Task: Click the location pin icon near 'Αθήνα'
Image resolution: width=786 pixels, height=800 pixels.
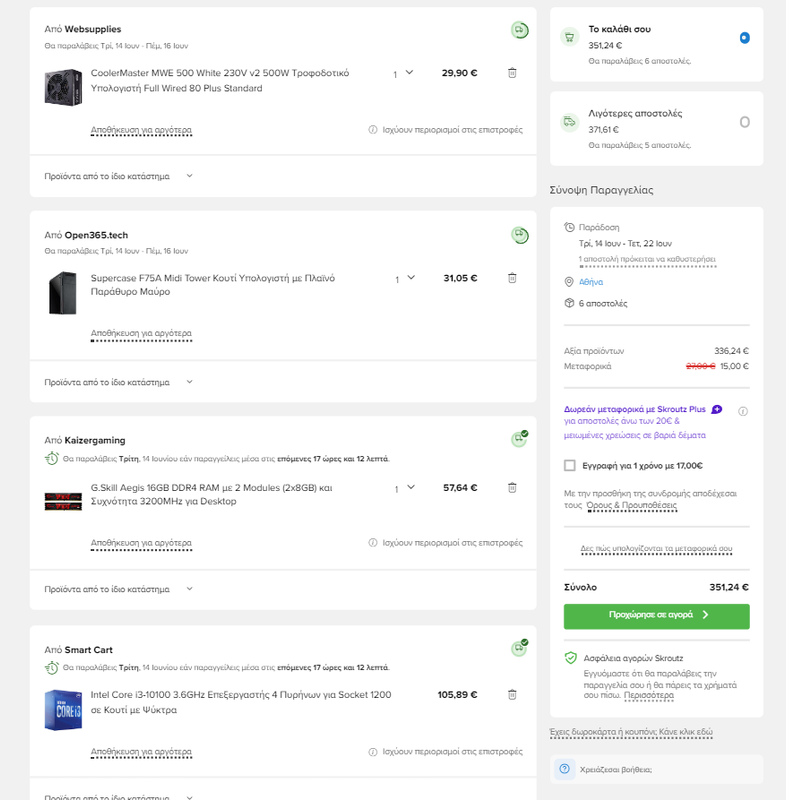Action: click(569, 282)
